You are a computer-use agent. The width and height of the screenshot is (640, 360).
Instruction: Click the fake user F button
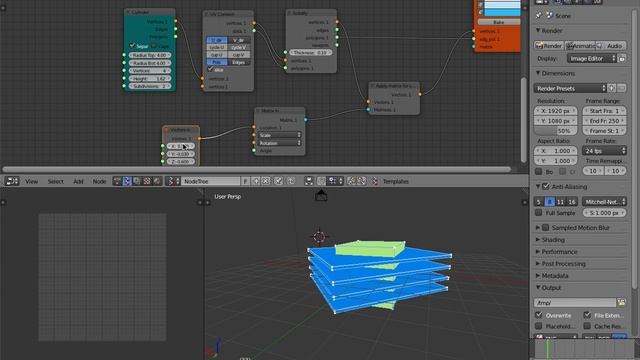[x=245, y=181]
